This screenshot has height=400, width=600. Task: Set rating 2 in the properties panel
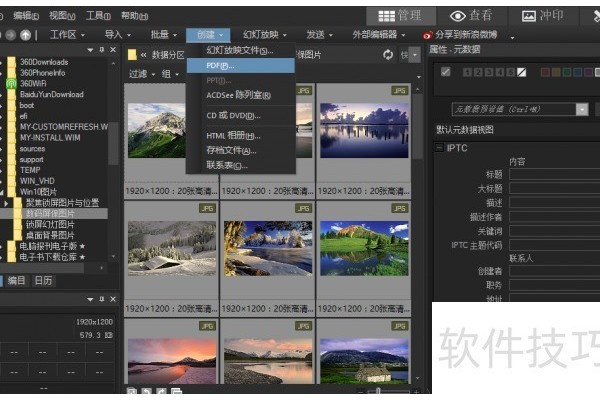pos(478,72)
